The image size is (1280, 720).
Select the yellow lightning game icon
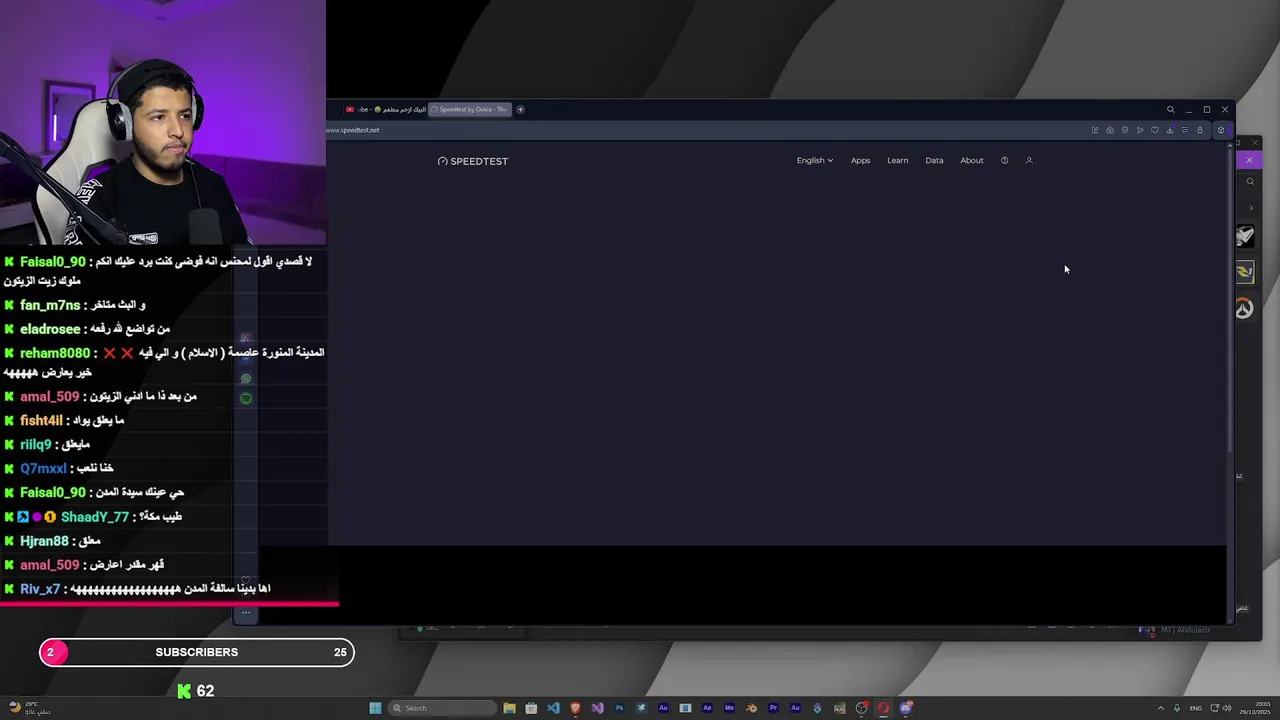click(x=1244, y=272)
